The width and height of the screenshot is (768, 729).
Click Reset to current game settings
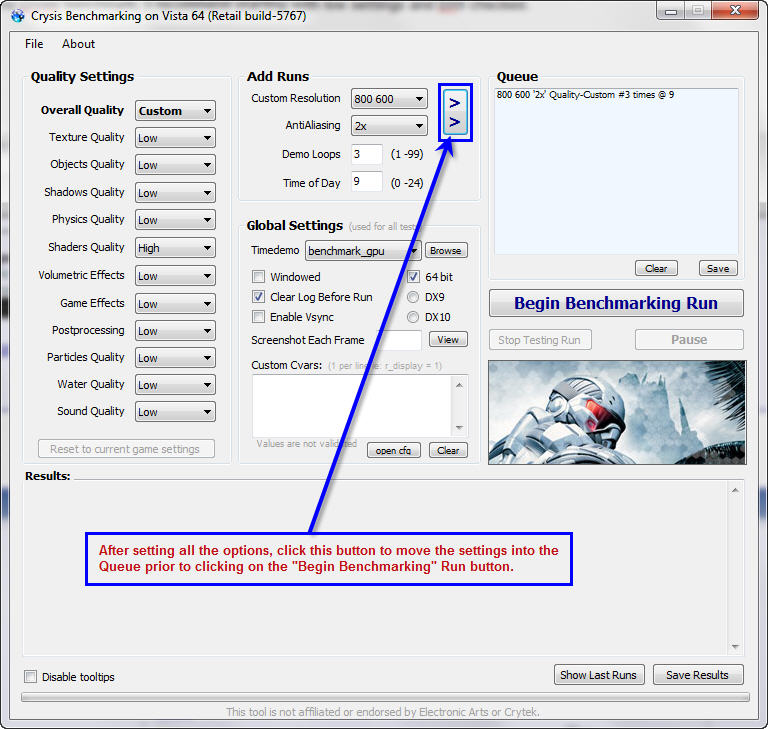click(126, 449)
